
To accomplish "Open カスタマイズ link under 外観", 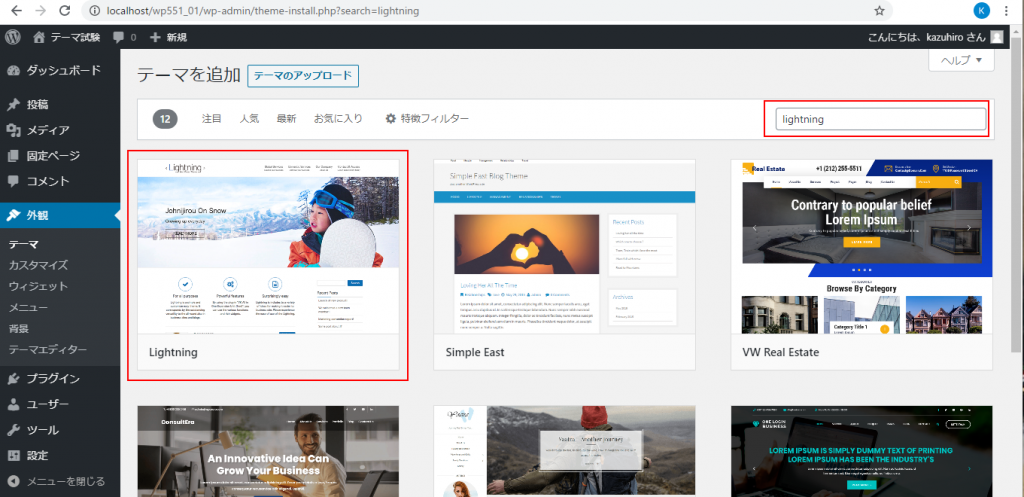I will 38,265.
